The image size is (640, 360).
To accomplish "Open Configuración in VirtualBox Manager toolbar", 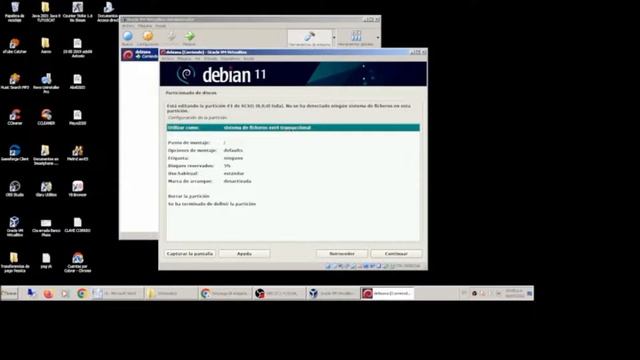I will coord(148,38).
